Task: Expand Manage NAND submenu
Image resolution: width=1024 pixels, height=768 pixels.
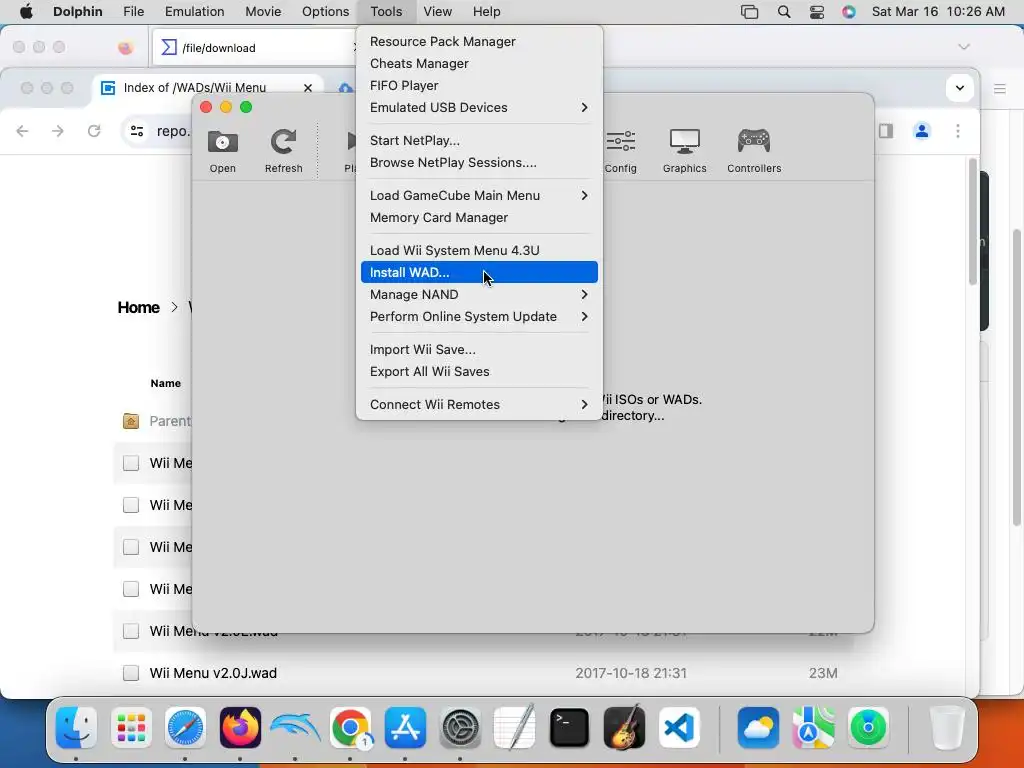Action: tap(479, 295)
